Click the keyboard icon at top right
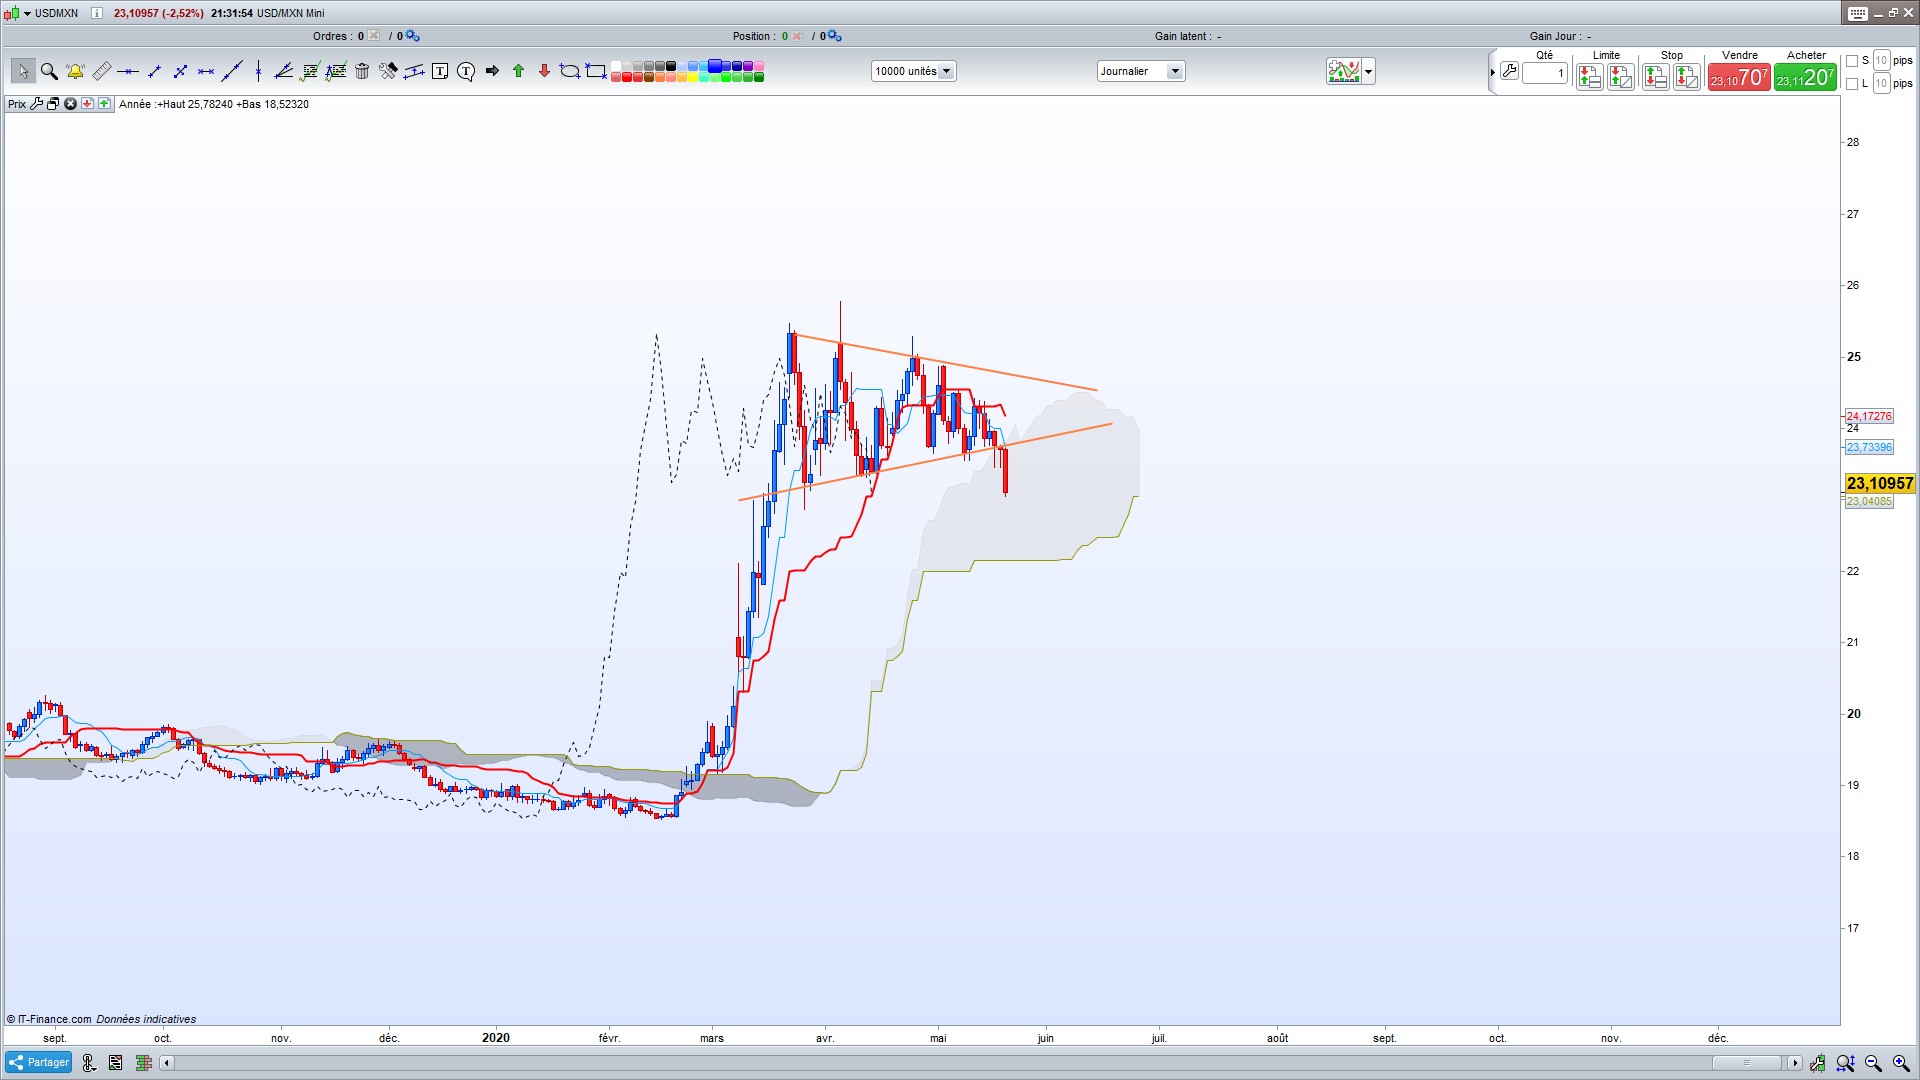1920x1080 pixels. [1858, 13]
